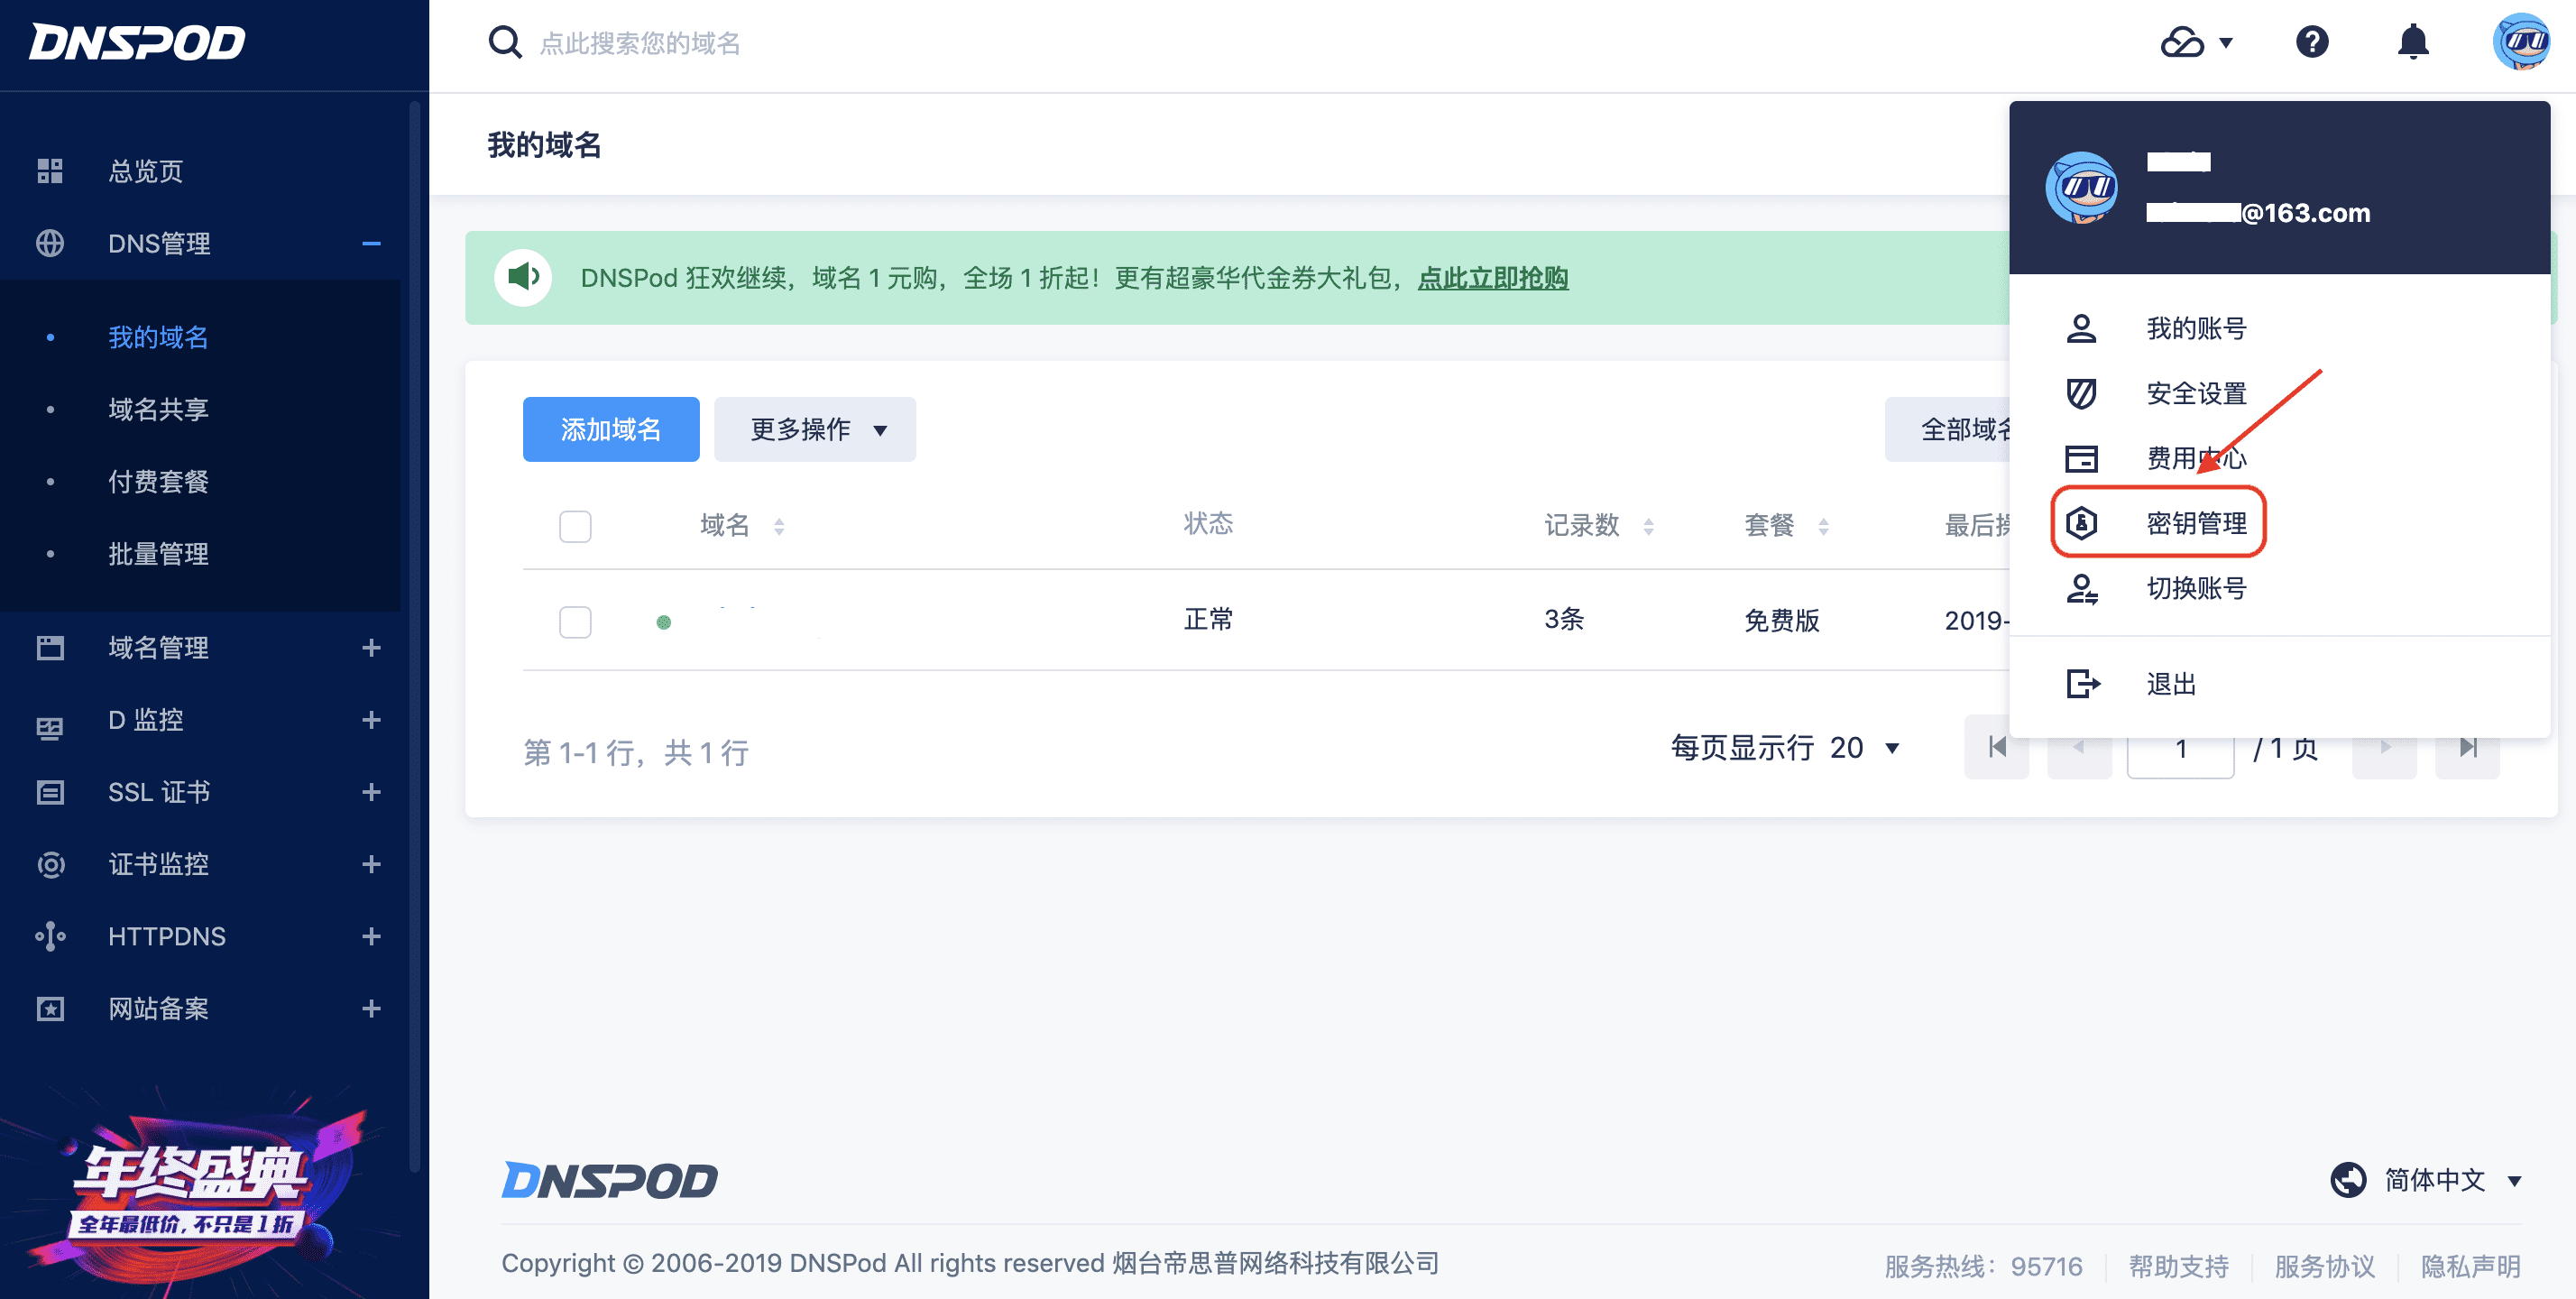2576x1299 pixels.
Task: Open the cloud icon menu in top bar
Action: click(2196, 42)
